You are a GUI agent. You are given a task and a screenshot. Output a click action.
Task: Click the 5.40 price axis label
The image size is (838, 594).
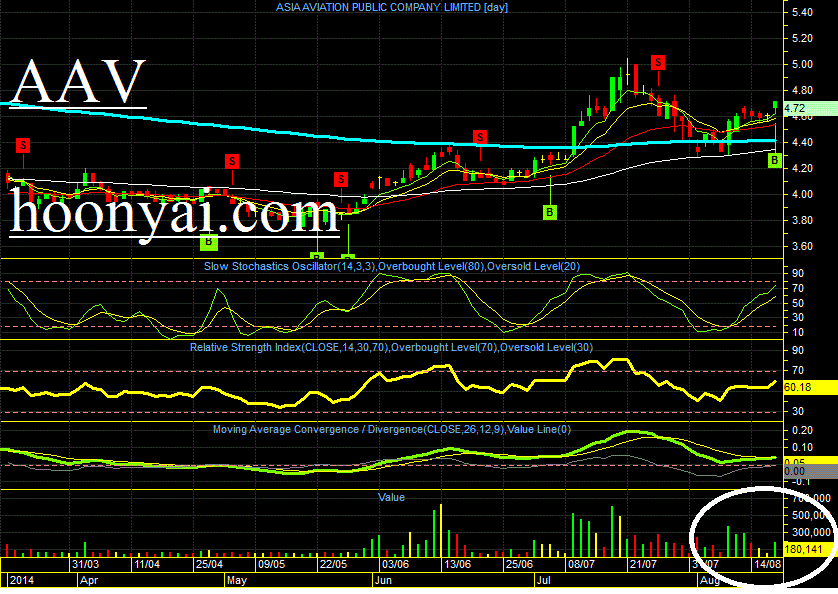pos(802,12)
